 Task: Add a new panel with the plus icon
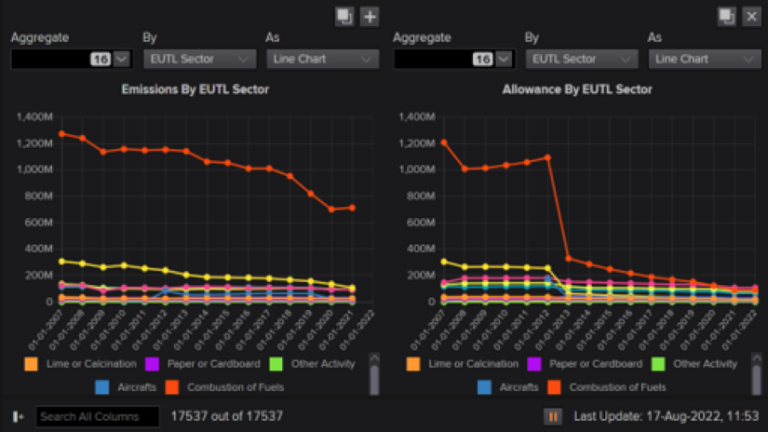click(369, 17)
